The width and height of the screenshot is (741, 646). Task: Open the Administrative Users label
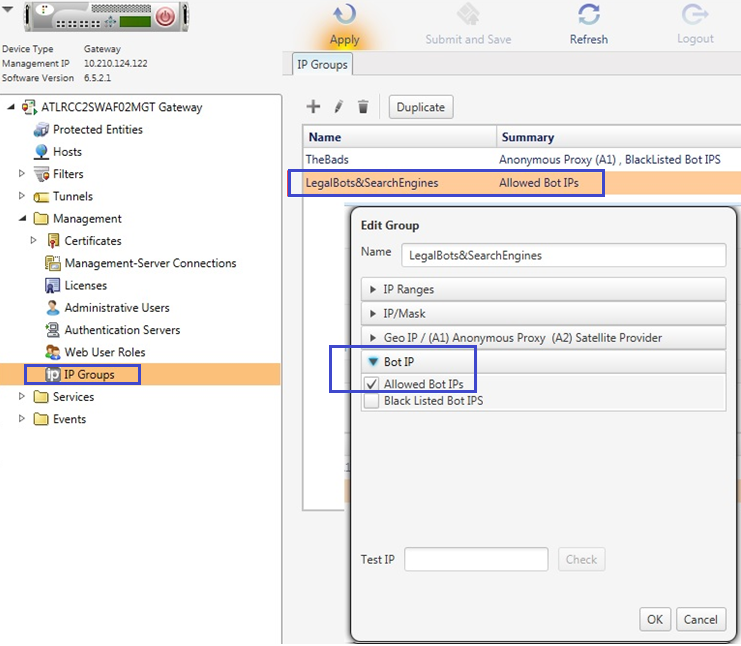click(117, 308)
